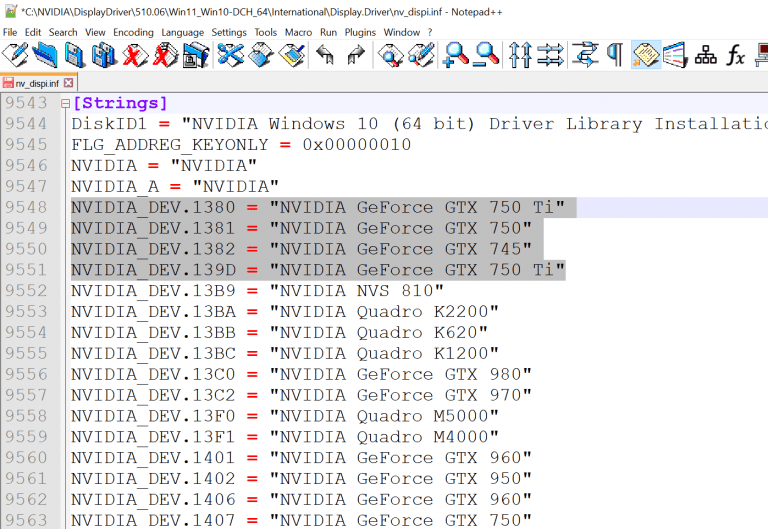Click the Undo arrow icon
Image resolution: width=768 pixels, height=529 pixels.
click(325, 54)
